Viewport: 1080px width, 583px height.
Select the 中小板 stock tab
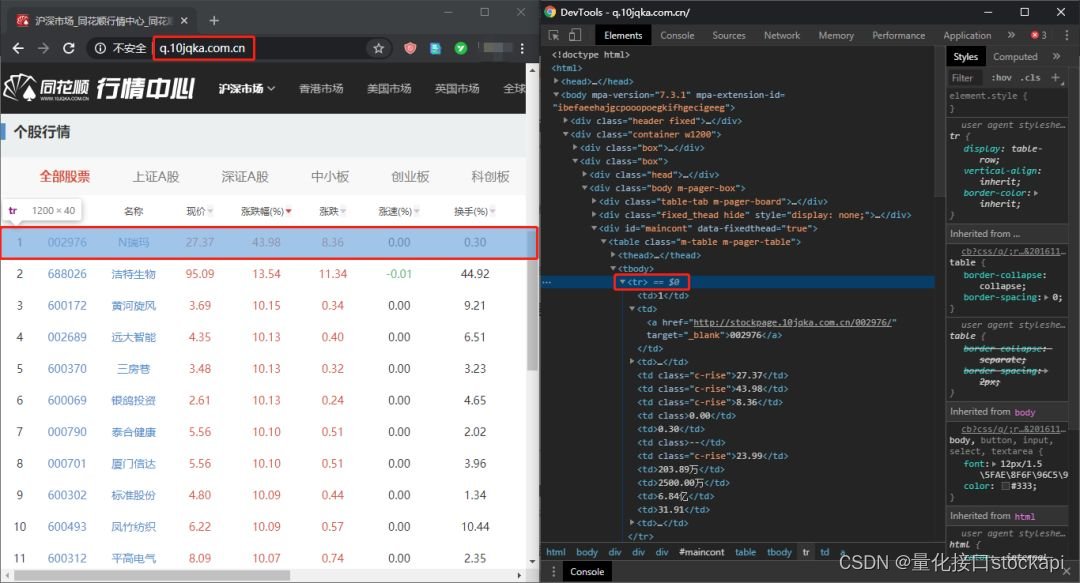coord(330,176)
